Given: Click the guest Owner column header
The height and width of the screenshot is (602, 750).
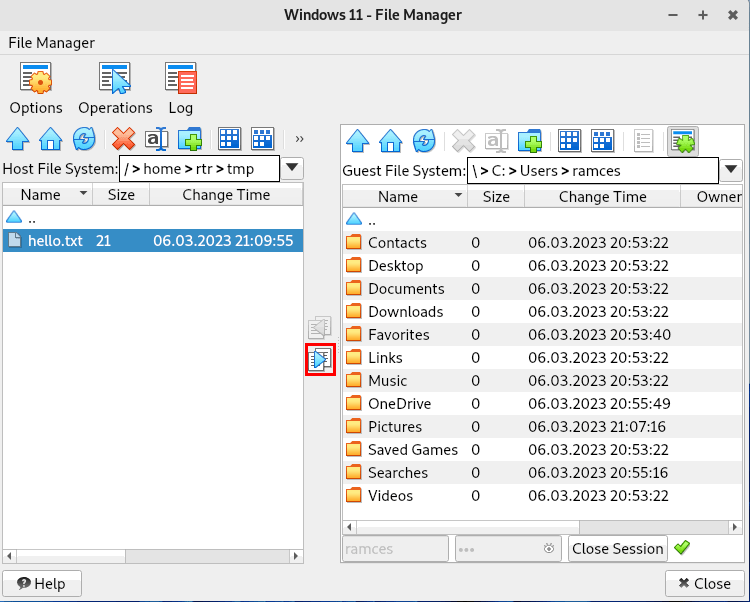Looking at the screenshot, I should coord(712,197).
